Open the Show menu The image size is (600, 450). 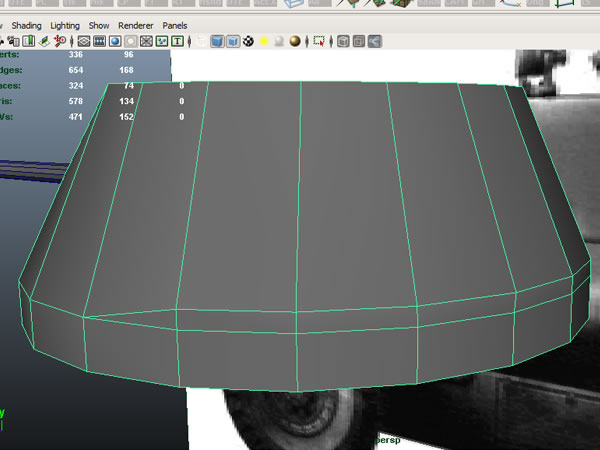(98, 24)
